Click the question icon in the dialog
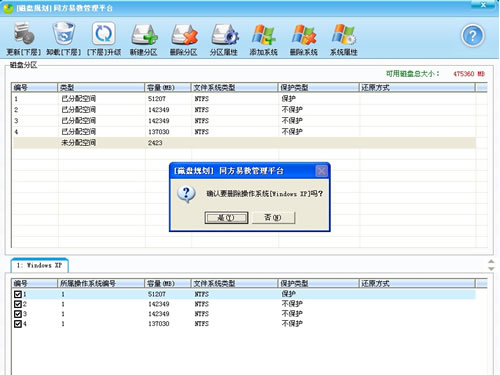This screenshot has width=500, height=375. [x=186, y=194]
